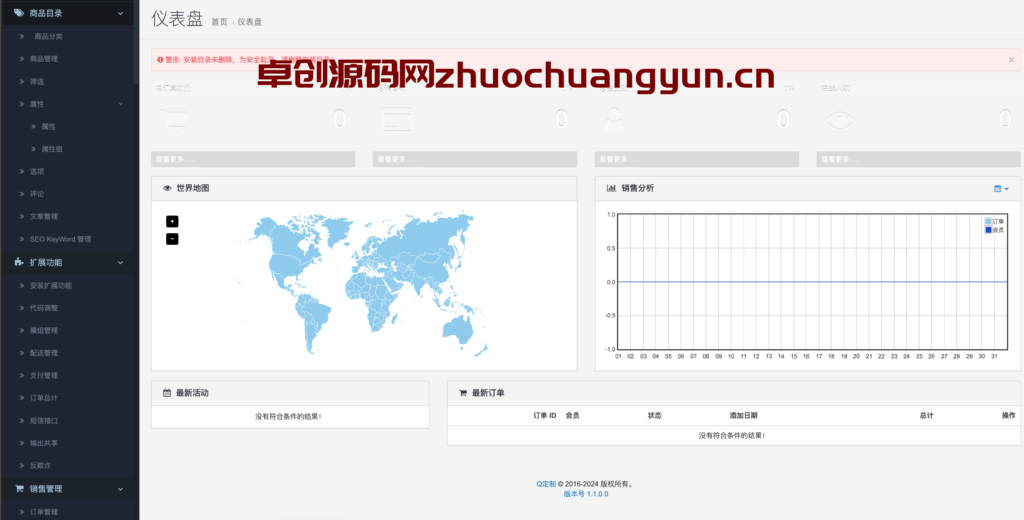
Task: Go to 文章管理 in the sidebar
Action: coord(44,216)
